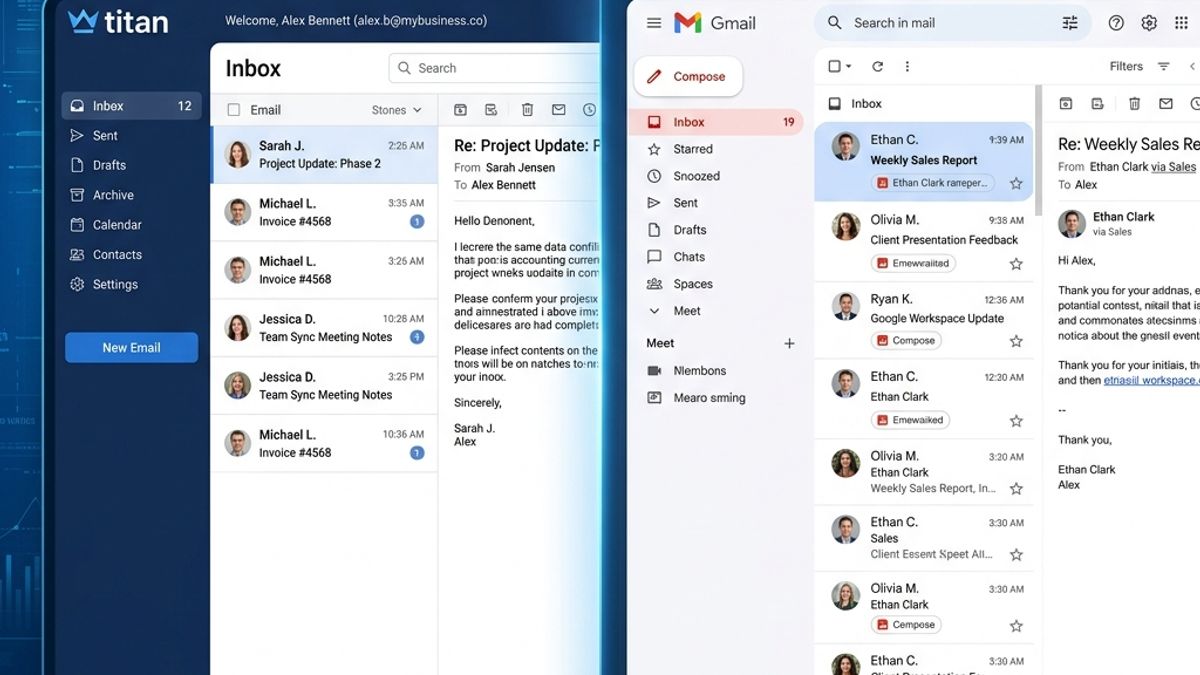Star the Olivia M. 3:30 AM email
This screenshot has width=1200, height=675.
pos(1016,626)
